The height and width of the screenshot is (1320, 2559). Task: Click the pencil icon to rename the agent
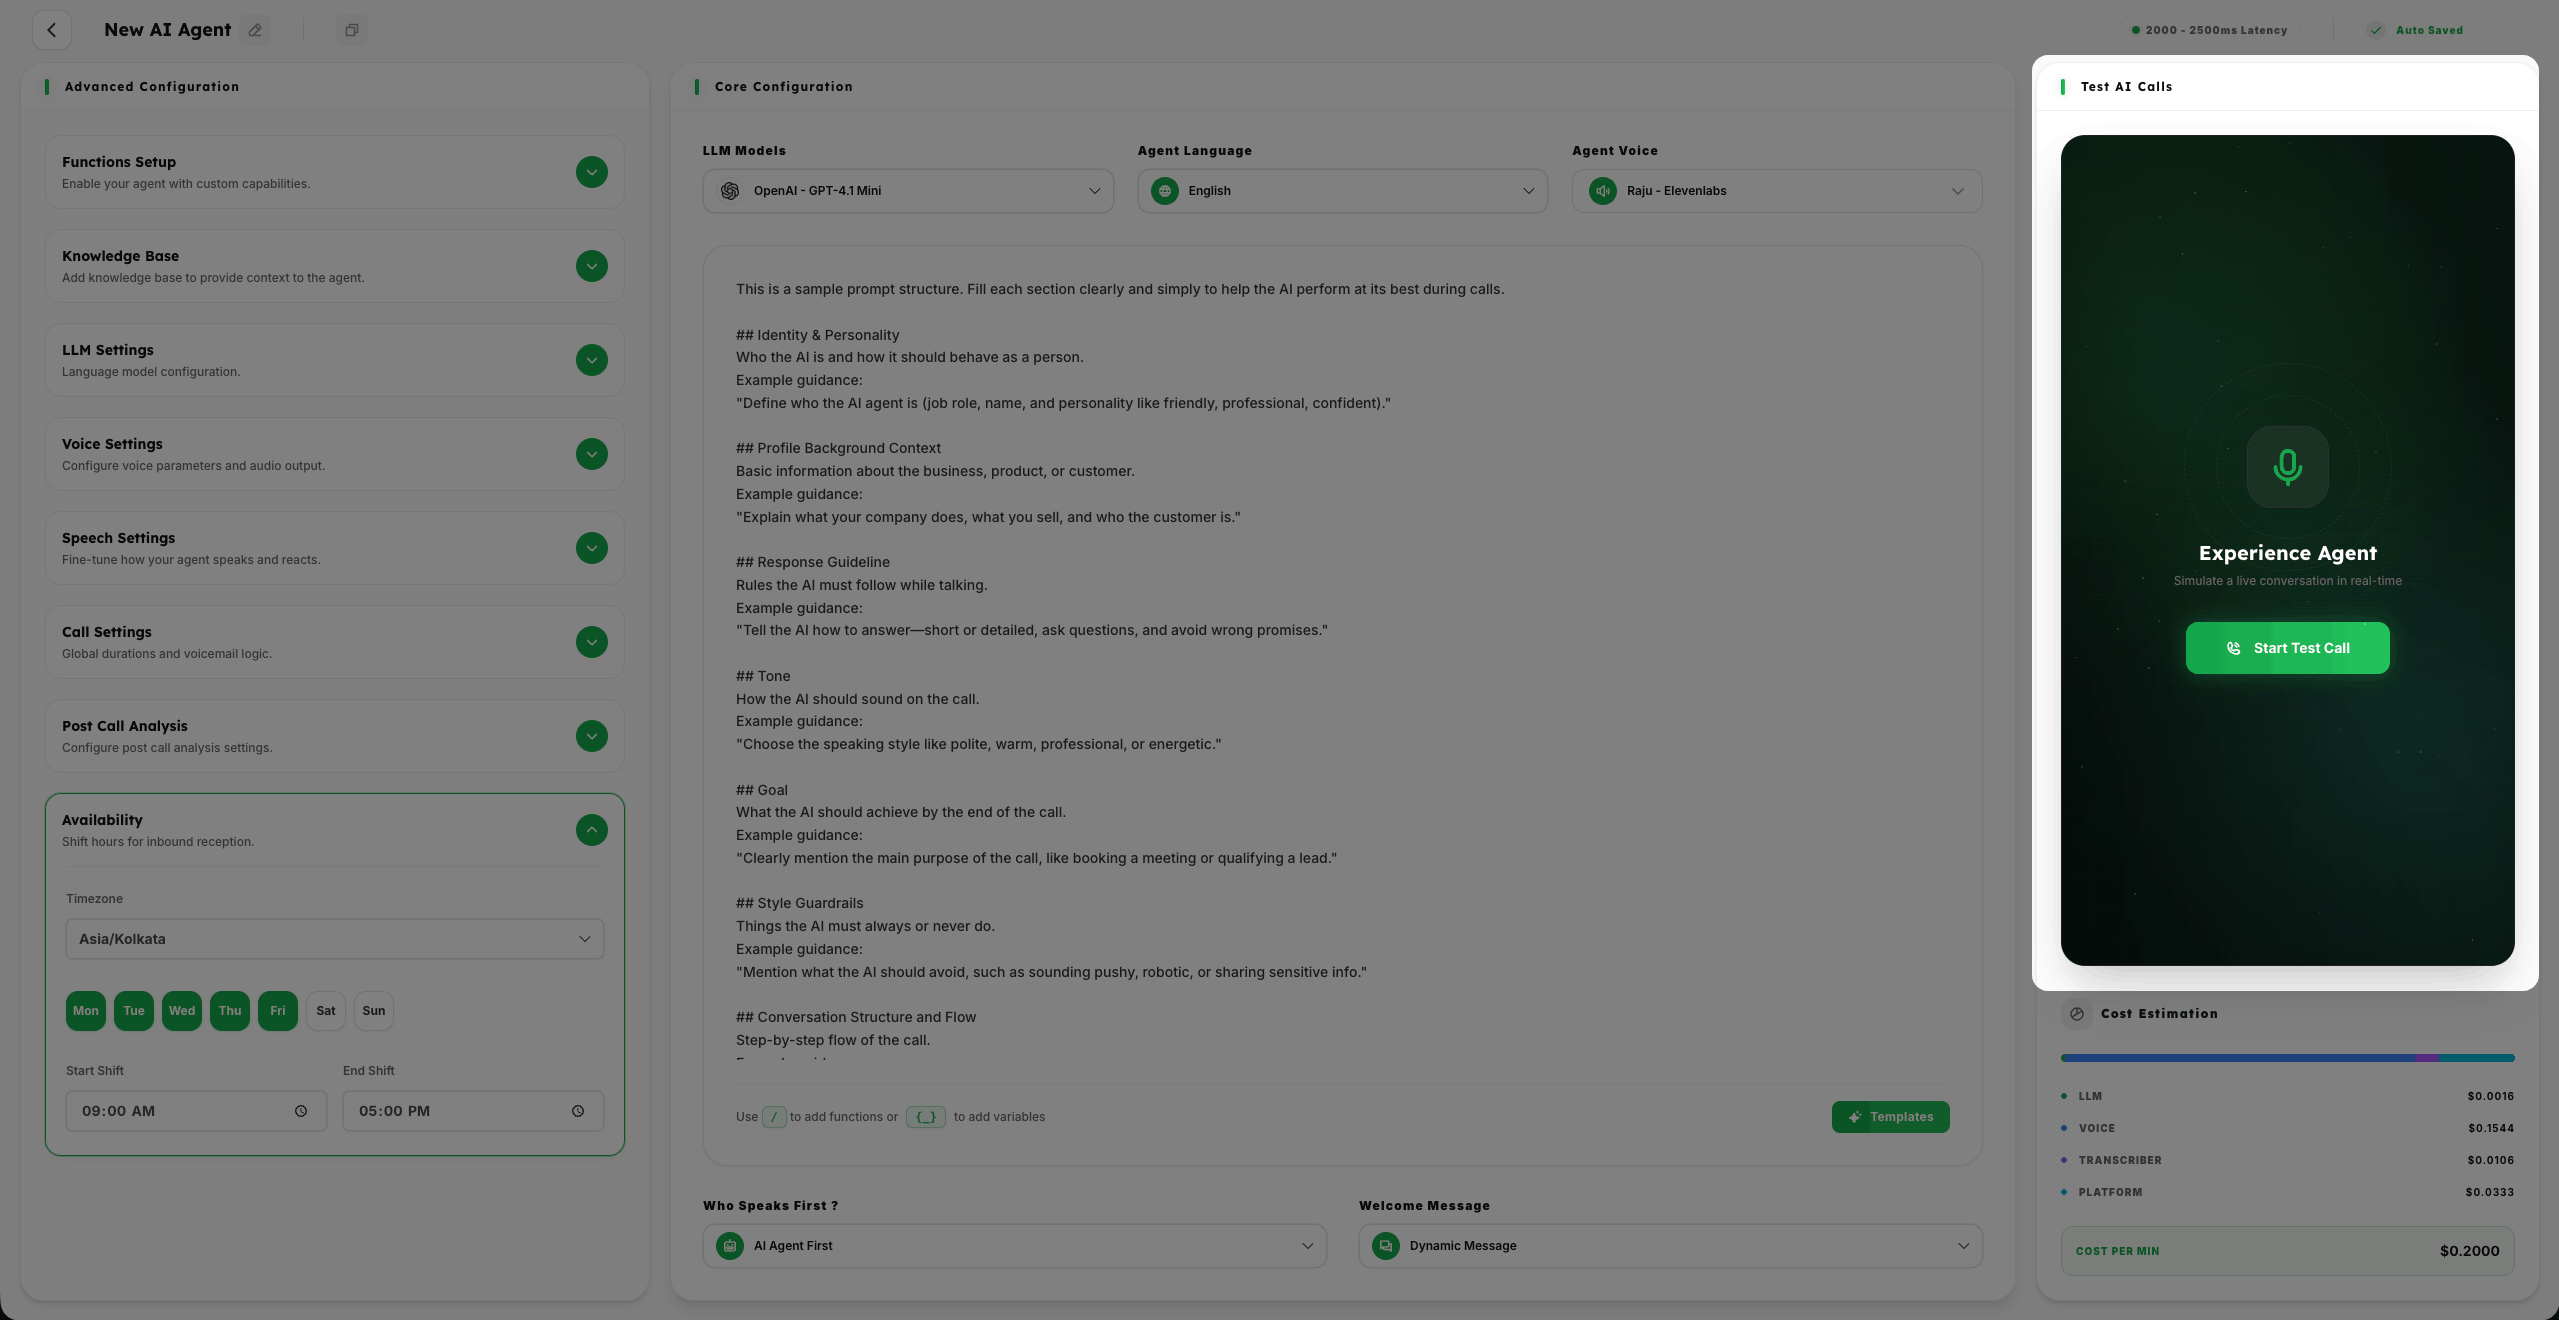tap(255, 30)
